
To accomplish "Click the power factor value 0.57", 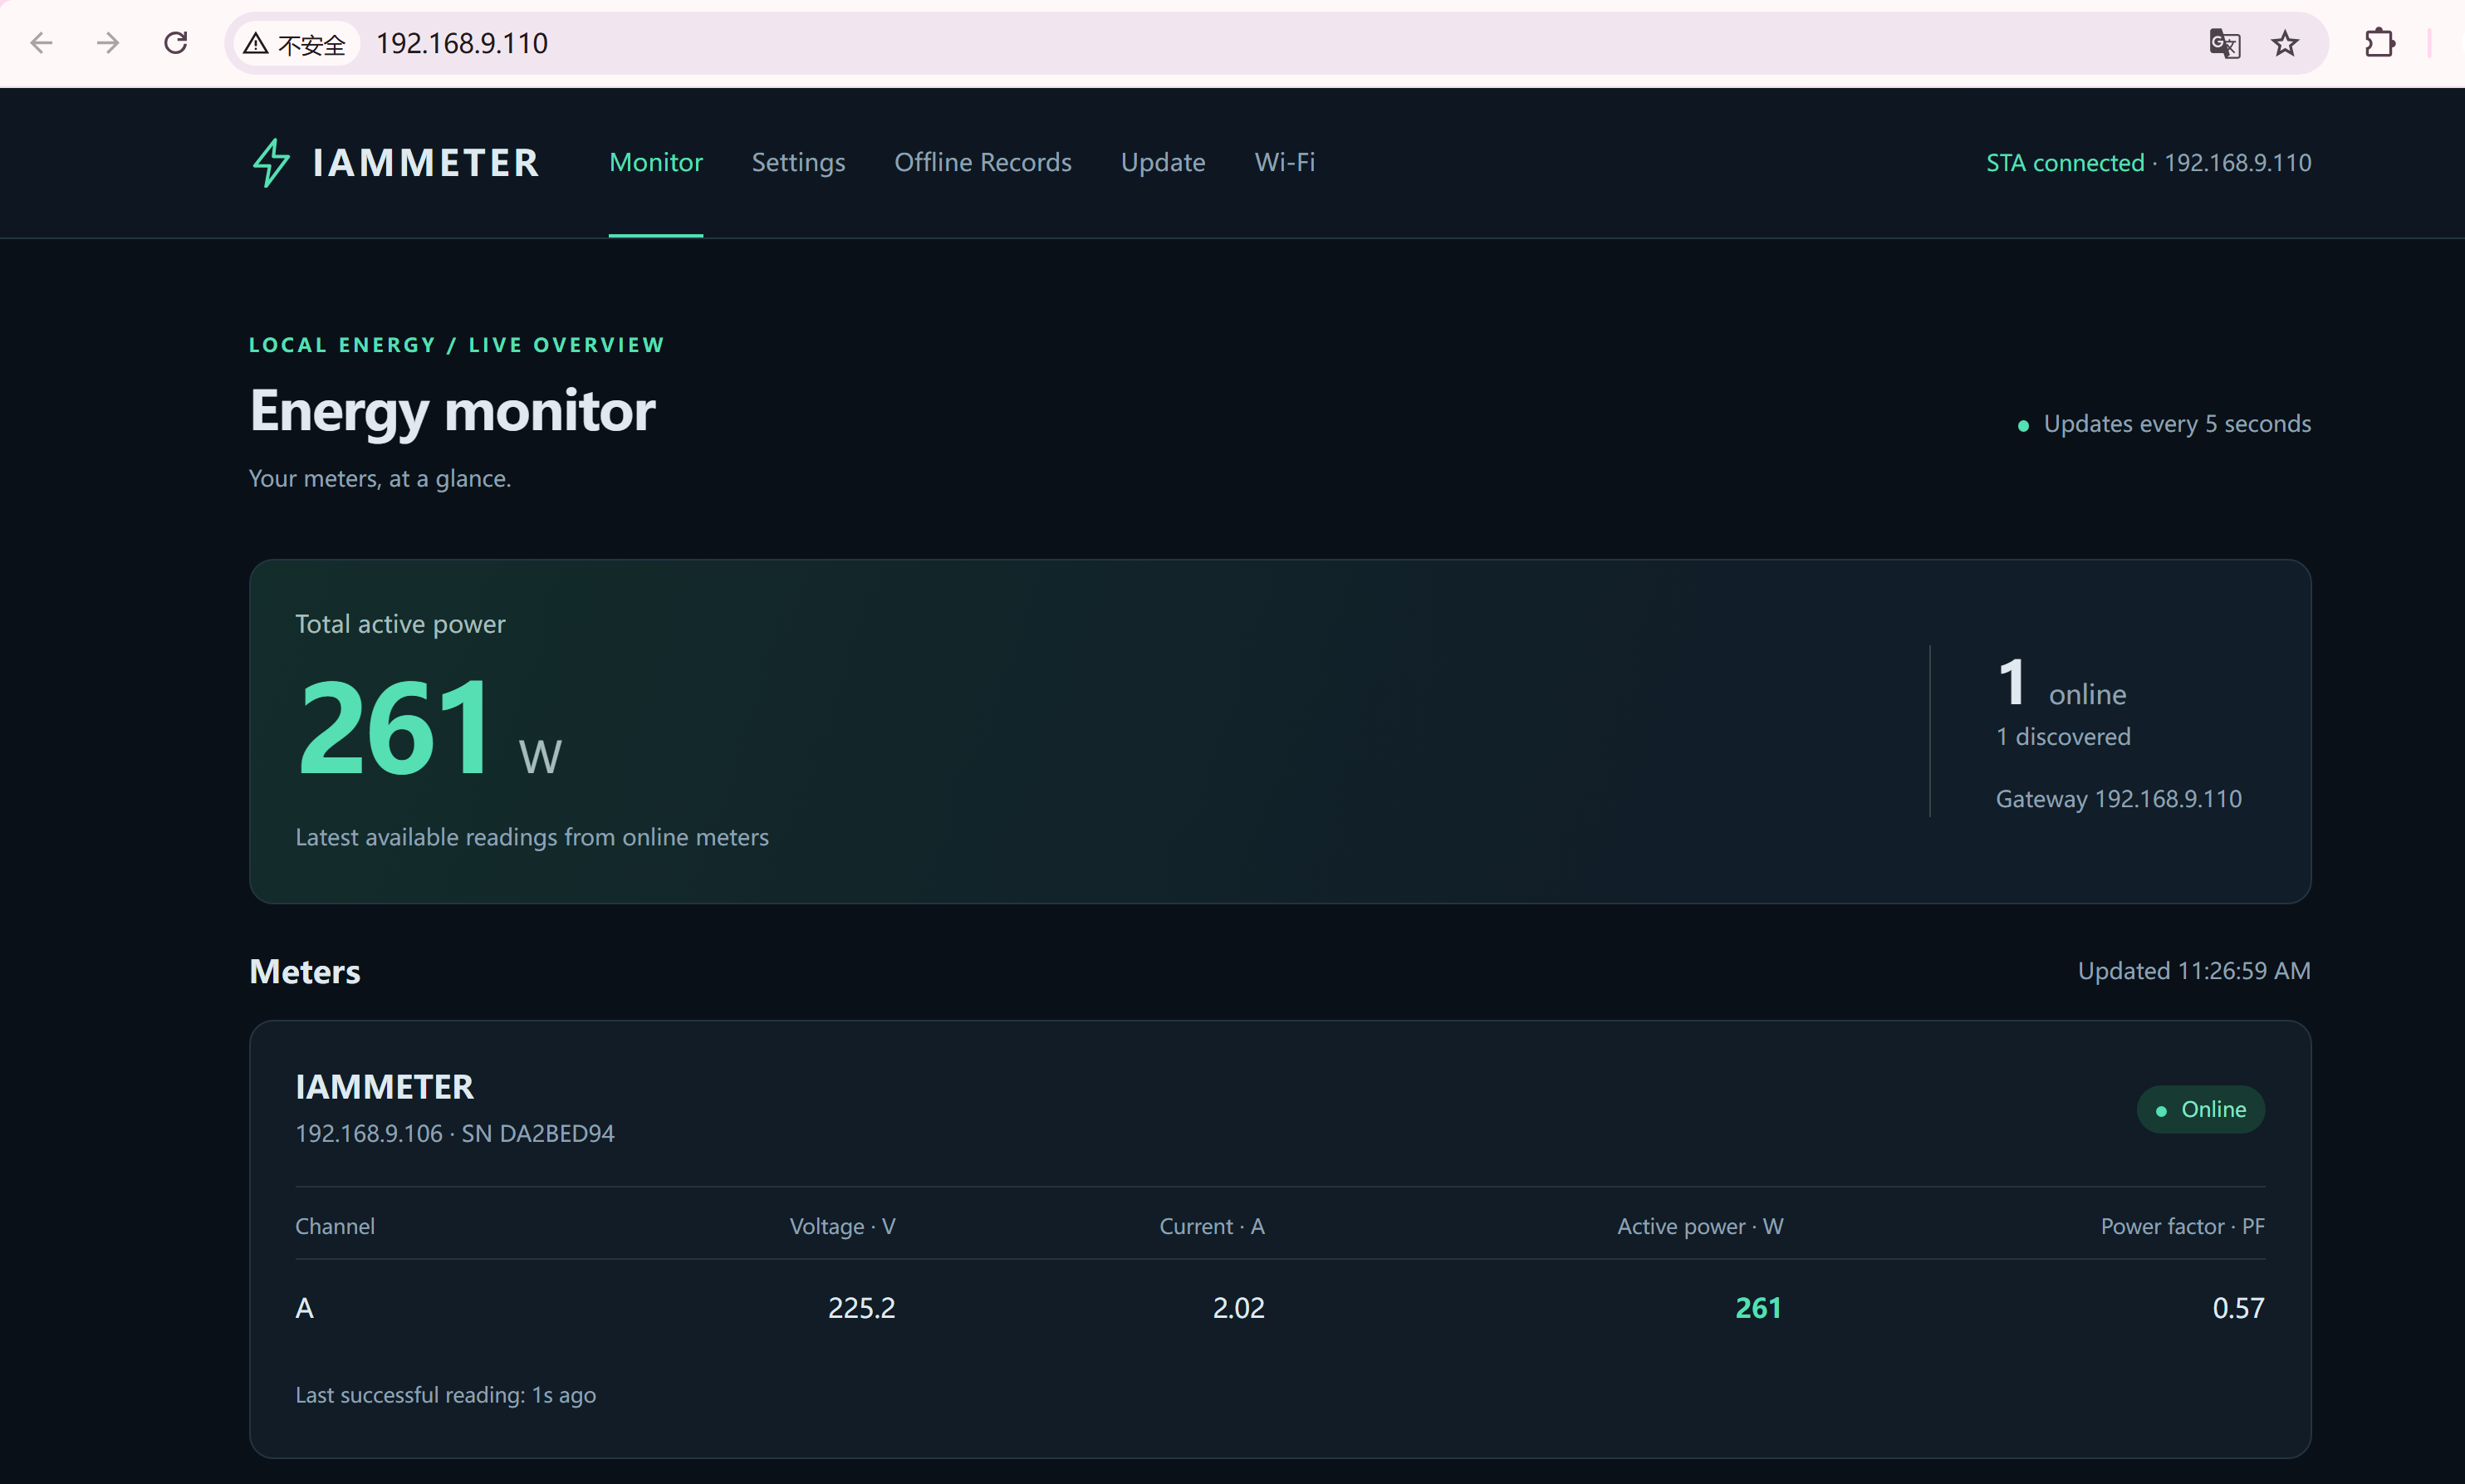I will [2238, 1309].
